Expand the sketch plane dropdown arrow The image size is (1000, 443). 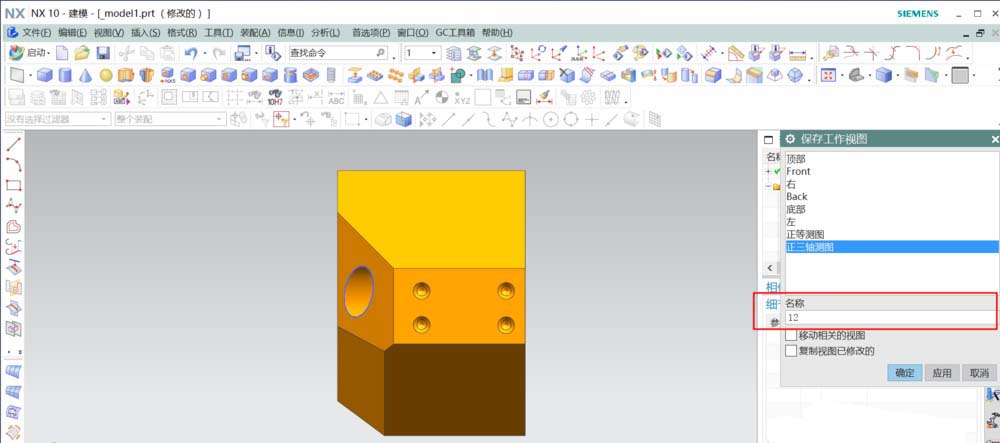coord(29,76)
